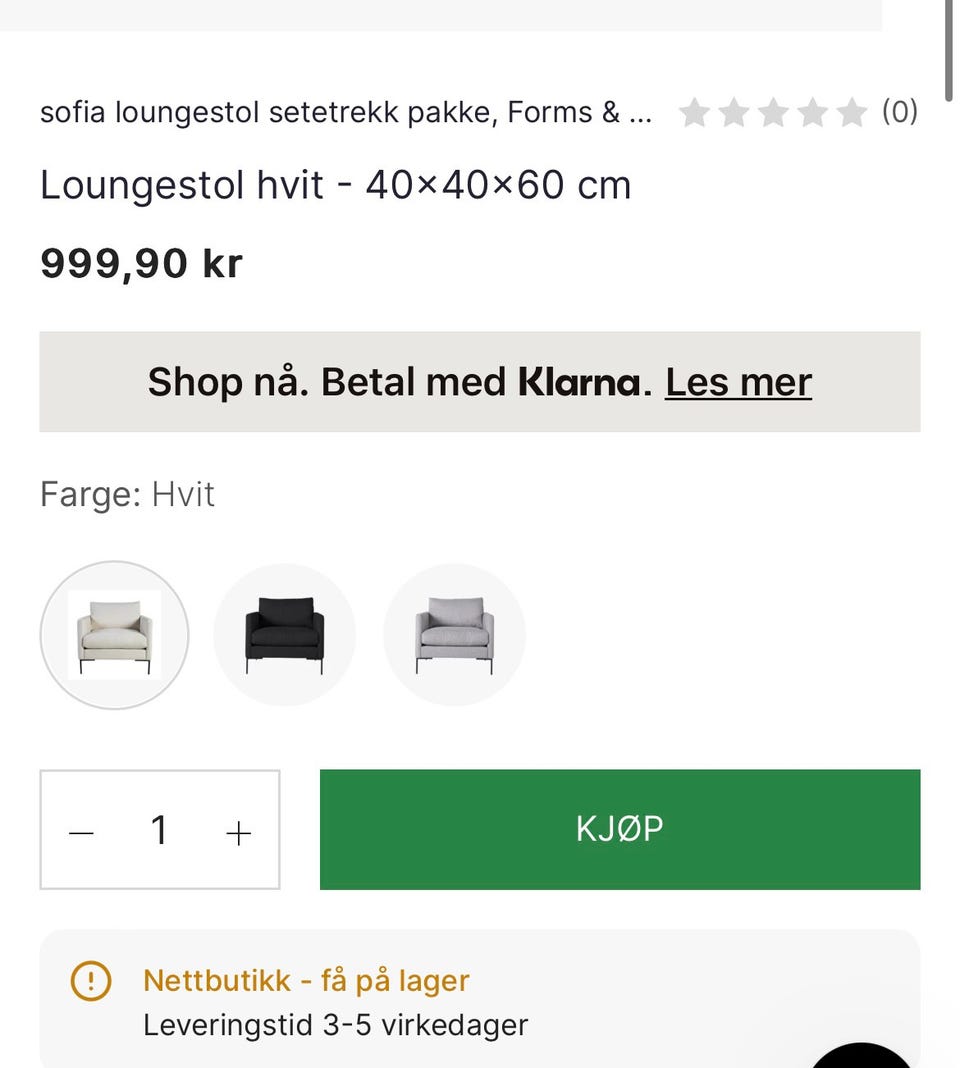The width and height of the screenshot is (960, 1068).
Task: Select the white armchair color option
Action: (114, 635)
